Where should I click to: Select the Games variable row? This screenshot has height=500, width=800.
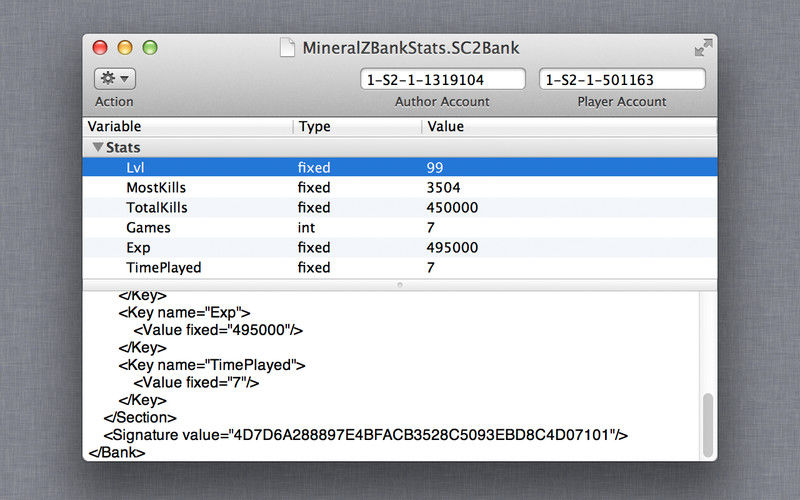(148, 227)
